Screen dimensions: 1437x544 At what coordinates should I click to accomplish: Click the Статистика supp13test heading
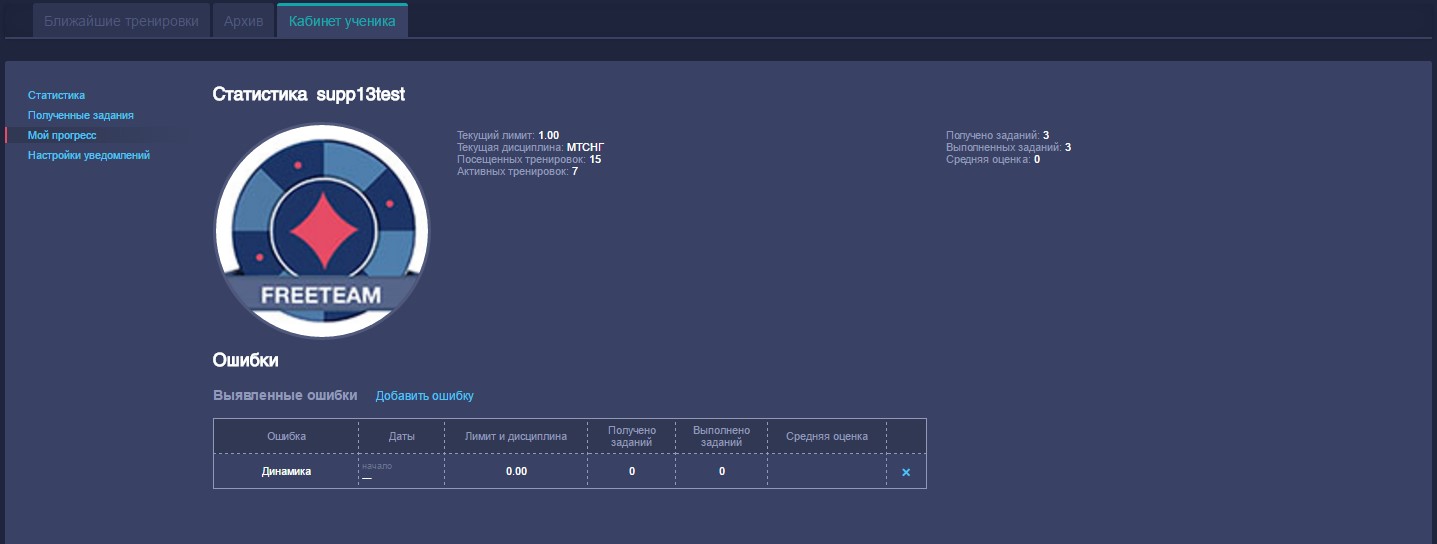tap(309, 94)
